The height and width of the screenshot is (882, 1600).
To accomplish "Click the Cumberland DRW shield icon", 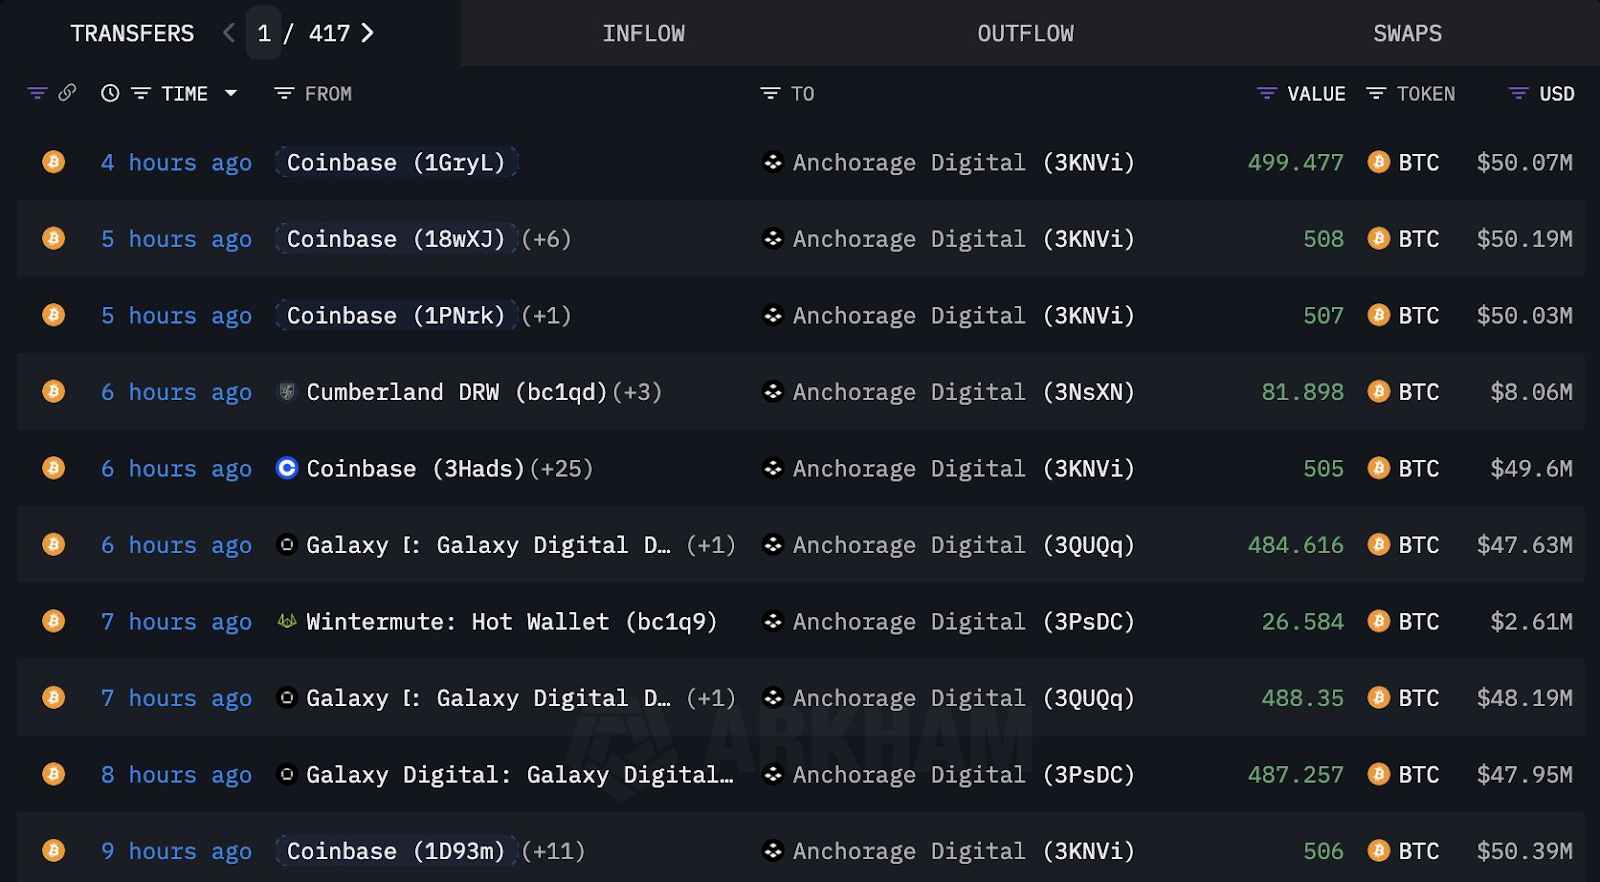I will 287,392.
